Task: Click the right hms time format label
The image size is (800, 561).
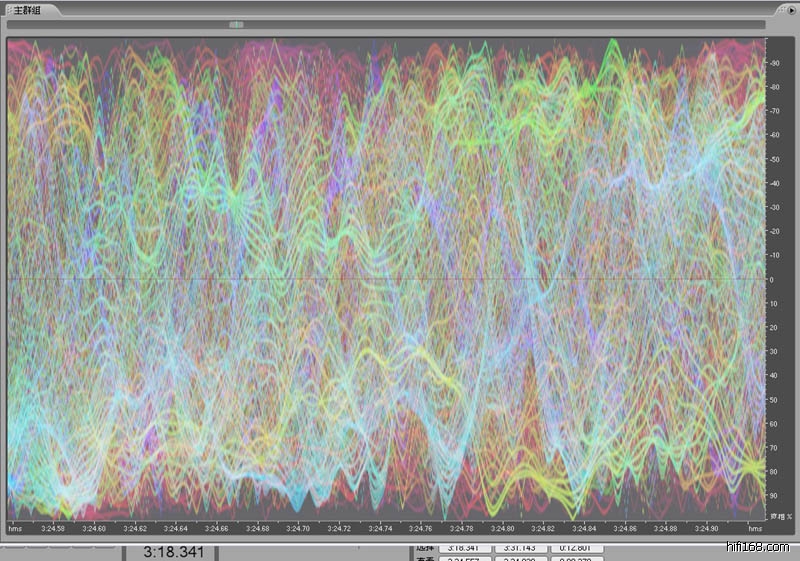Action: click(755, 528)
